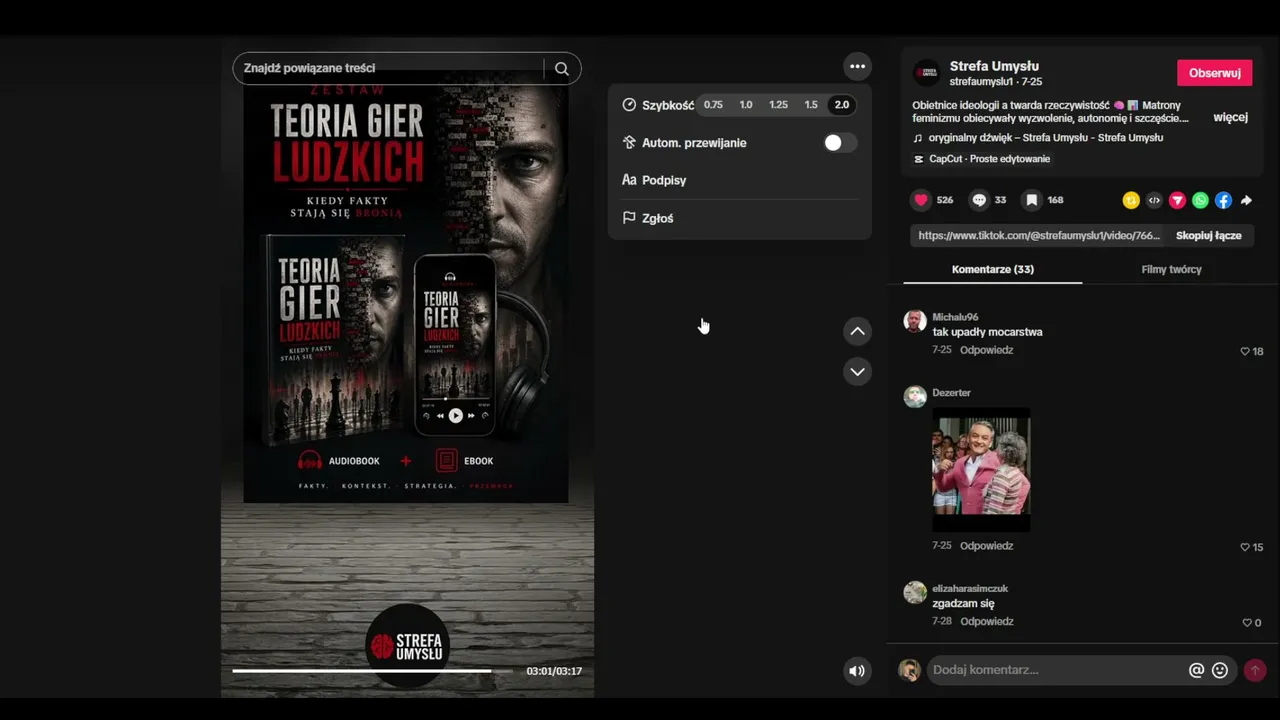Go to previous video with up chevron
The height and width of the screenshot is (720, 1280).
857,331
